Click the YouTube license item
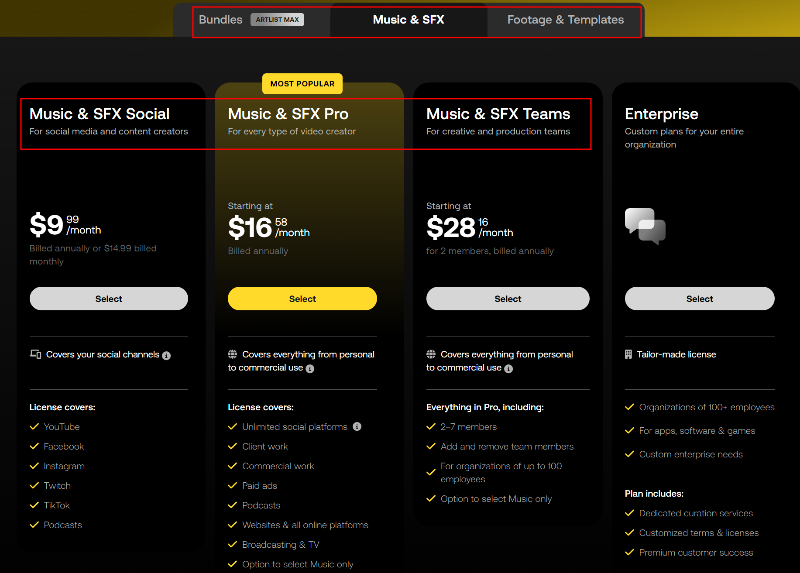 tap(61, 427)
